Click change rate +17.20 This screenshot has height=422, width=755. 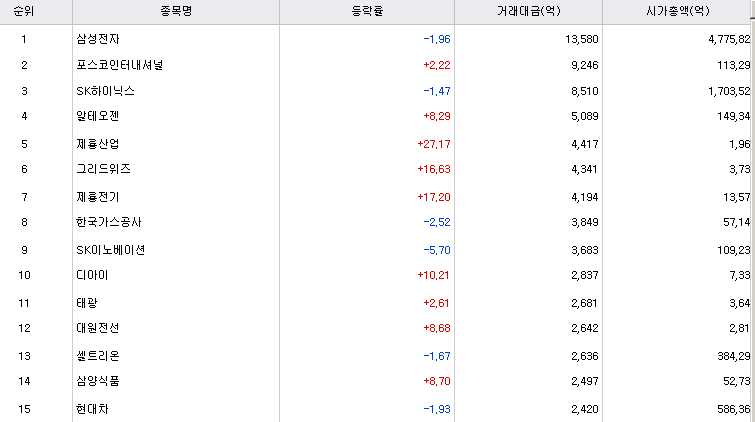pos(434,197)
